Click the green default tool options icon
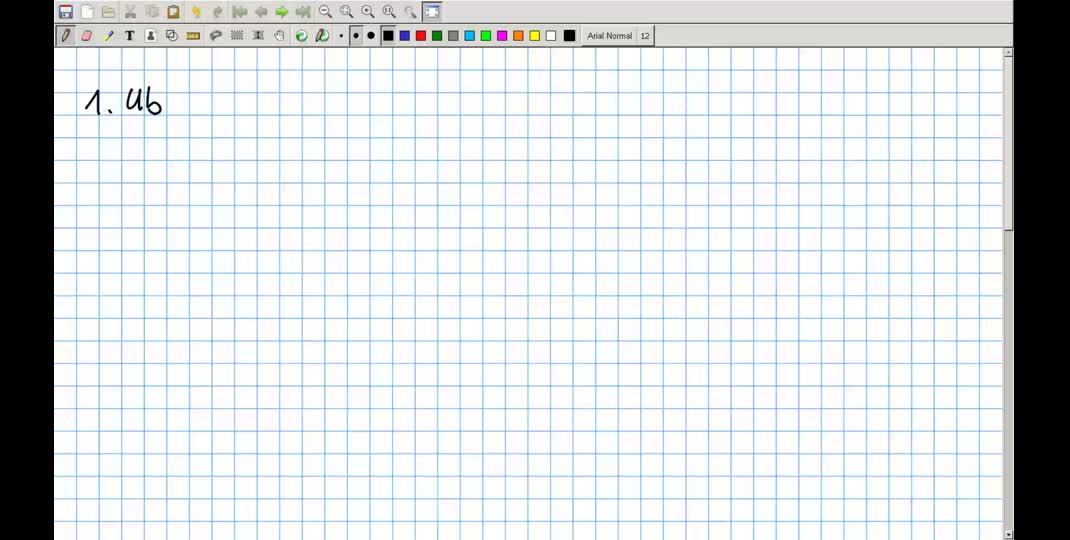This screenshot has width=1070, height=540. click(302, 35)
